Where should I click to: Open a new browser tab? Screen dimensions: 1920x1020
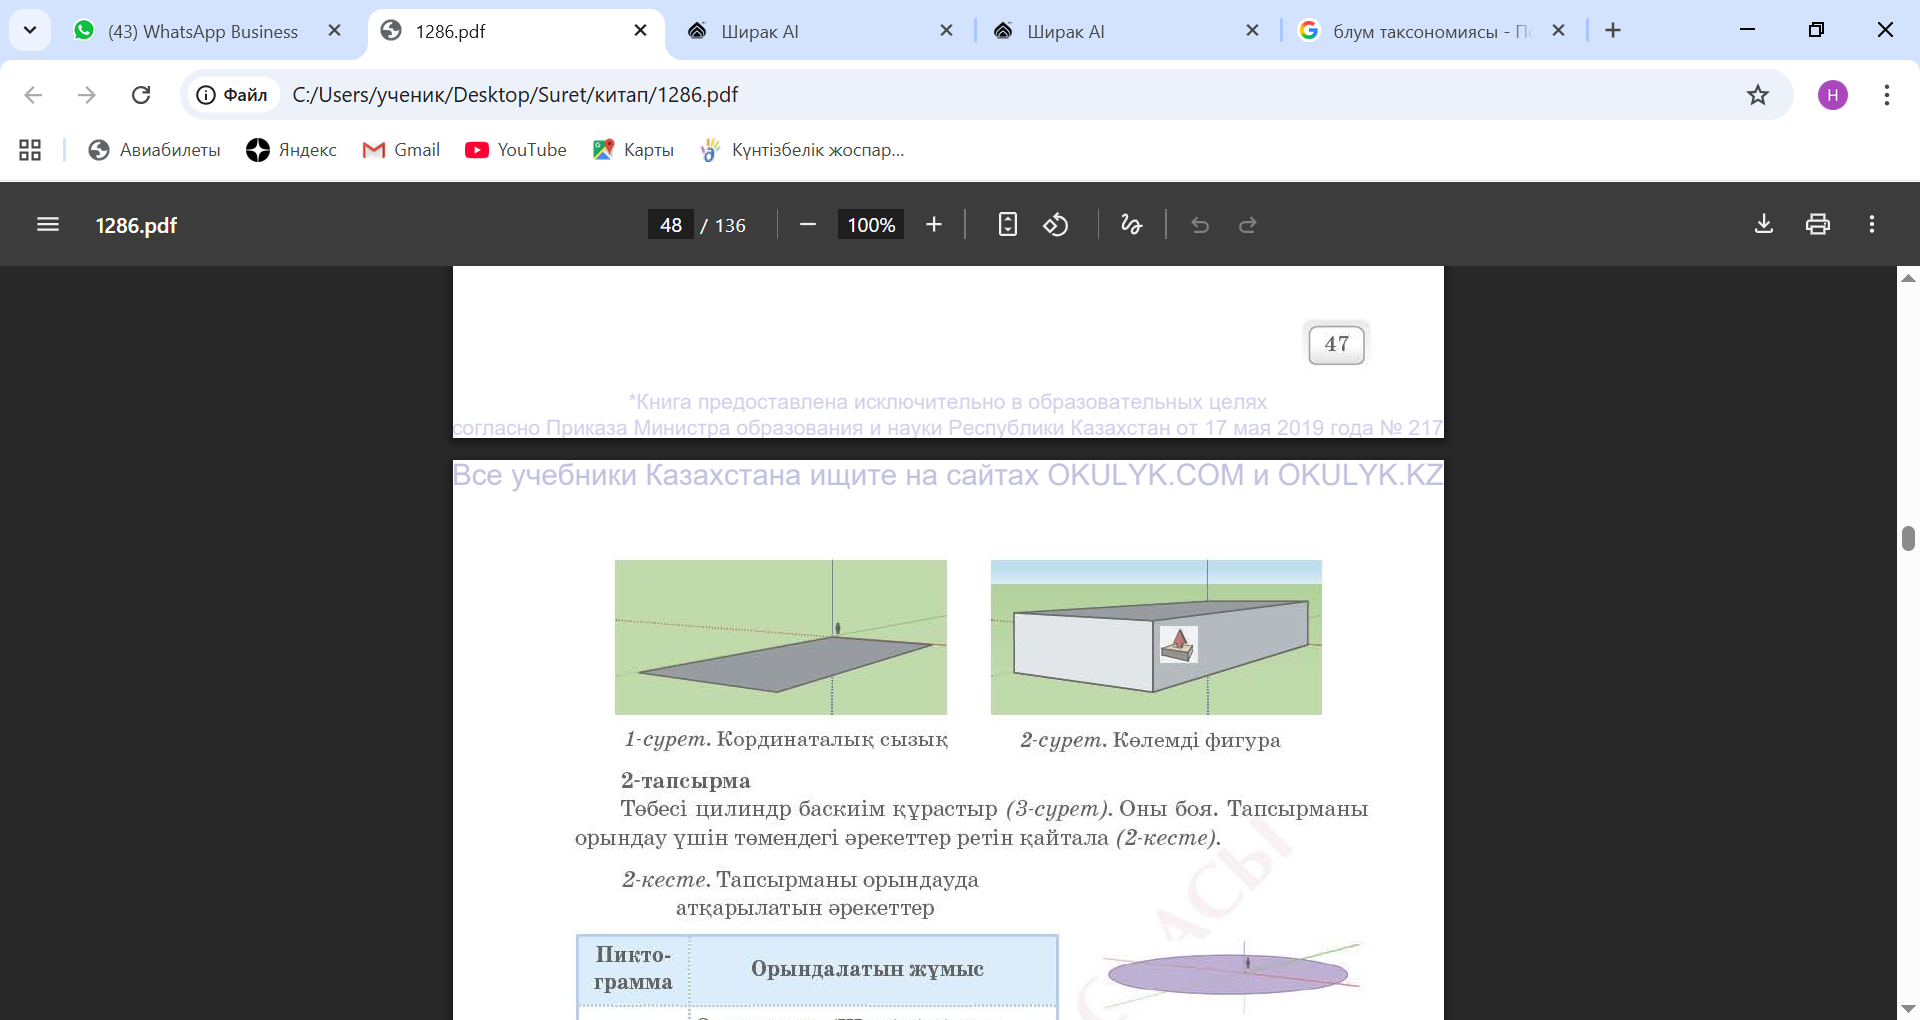coord(1613,30)
